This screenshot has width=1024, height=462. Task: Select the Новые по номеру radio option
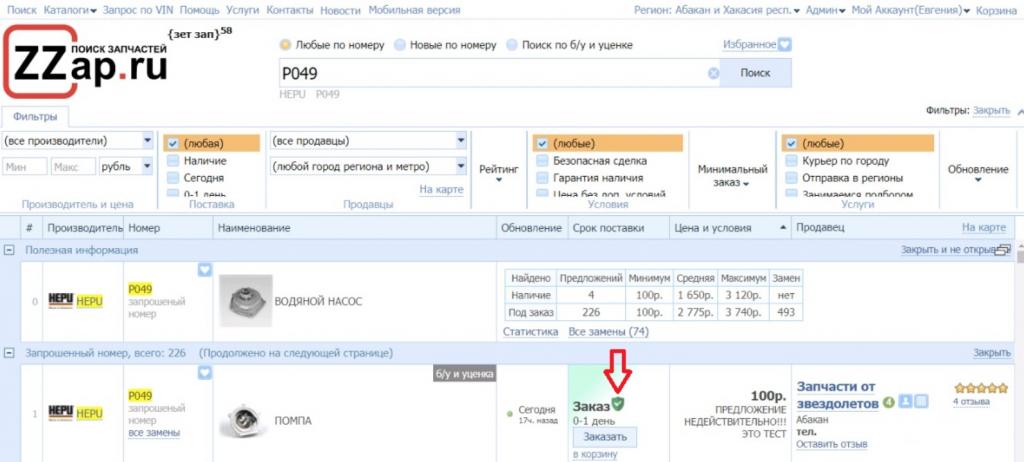401,45
